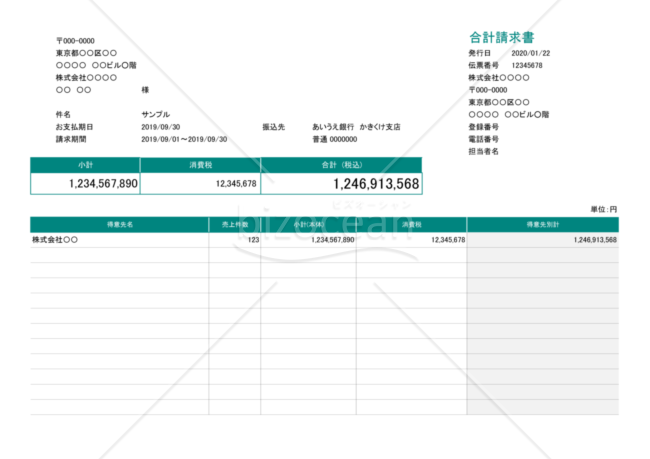Click the 売上件数 column header

click(235, 225)
